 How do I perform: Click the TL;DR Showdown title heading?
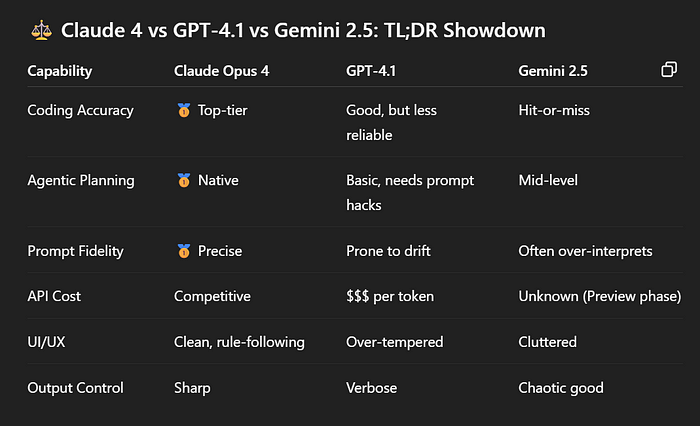(303, 30)
